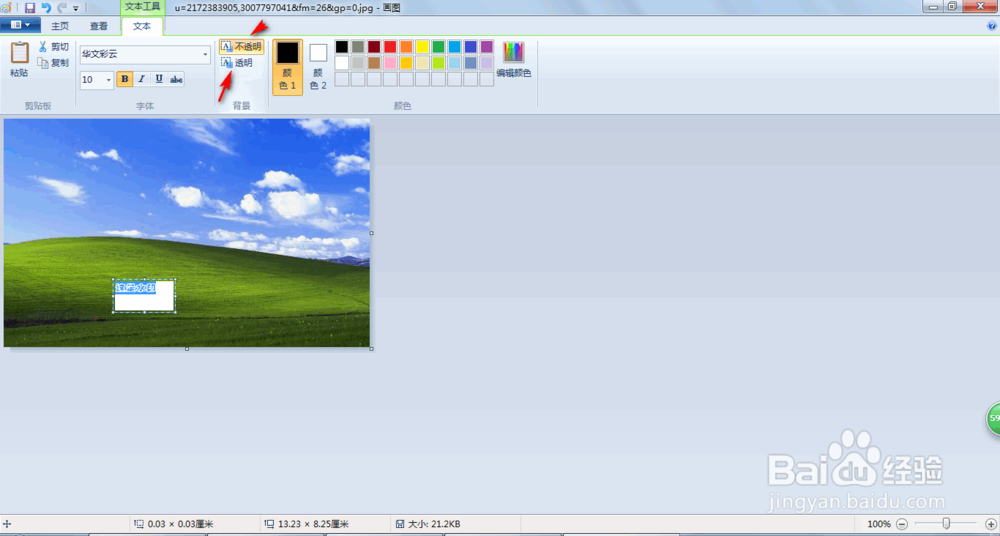Select 颜色 2 background color button
1000x536 pixels.
tap(318, 67)
